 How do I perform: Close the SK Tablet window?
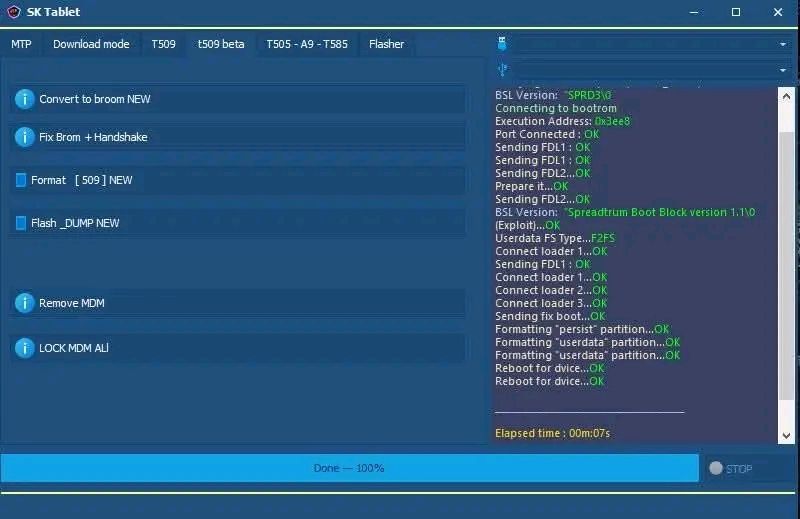pyautogui.click(x=778, y=12)
